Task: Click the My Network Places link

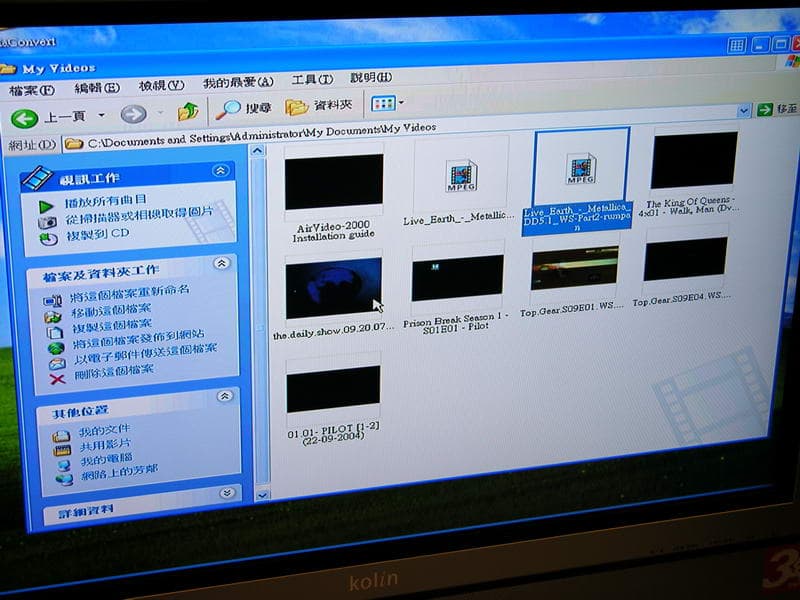Action: (119, 473)
